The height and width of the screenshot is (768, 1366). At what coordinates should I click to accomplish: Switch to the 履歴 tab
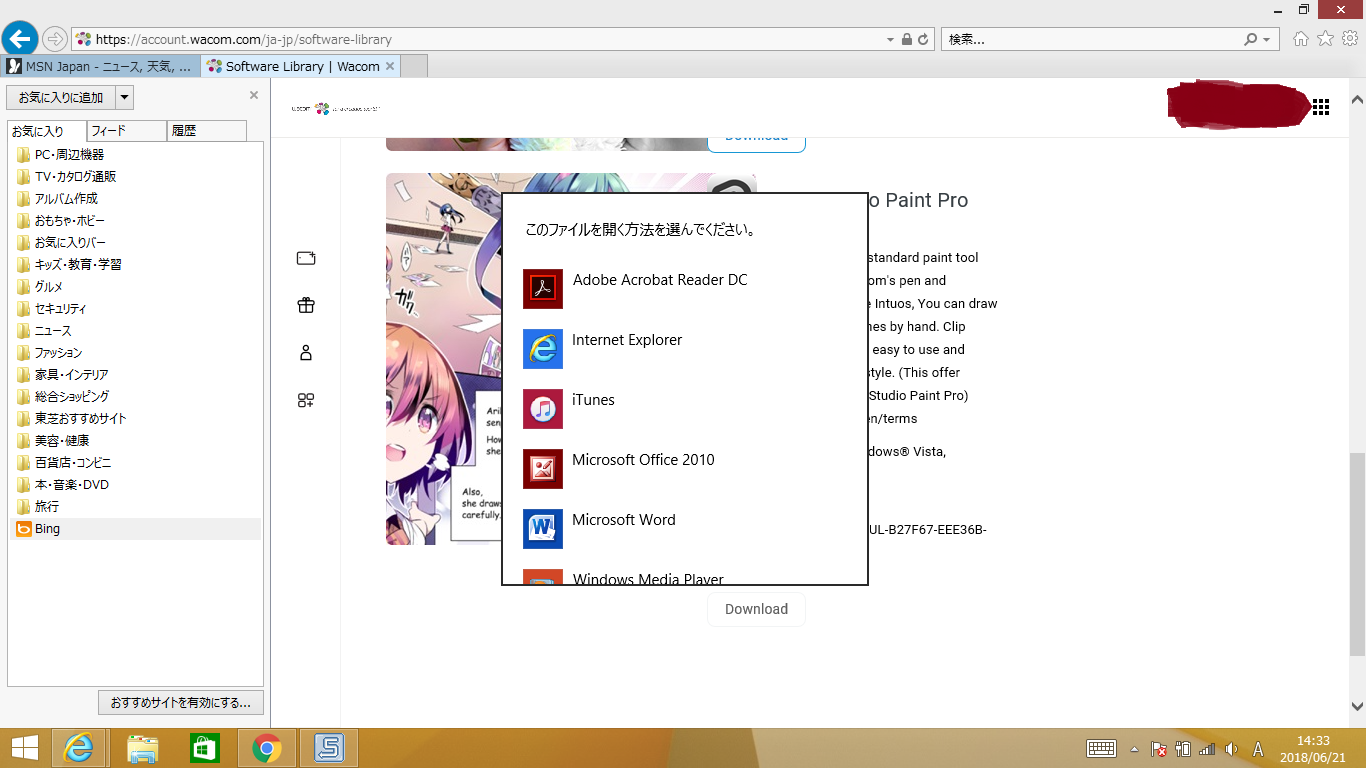[x=207, y=131]
